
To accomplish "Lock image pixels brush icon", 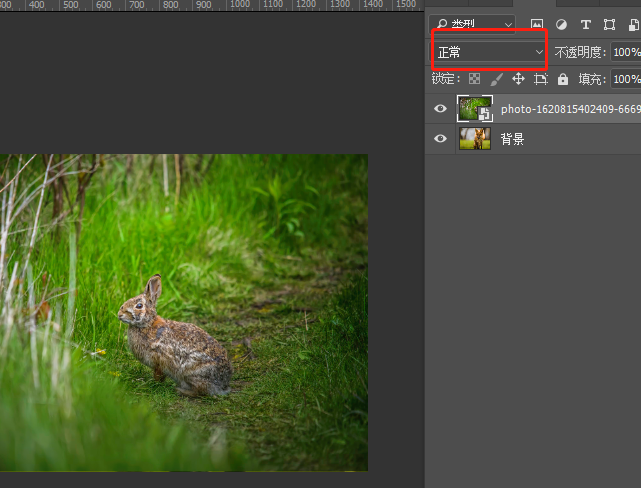I will point(496,79).
